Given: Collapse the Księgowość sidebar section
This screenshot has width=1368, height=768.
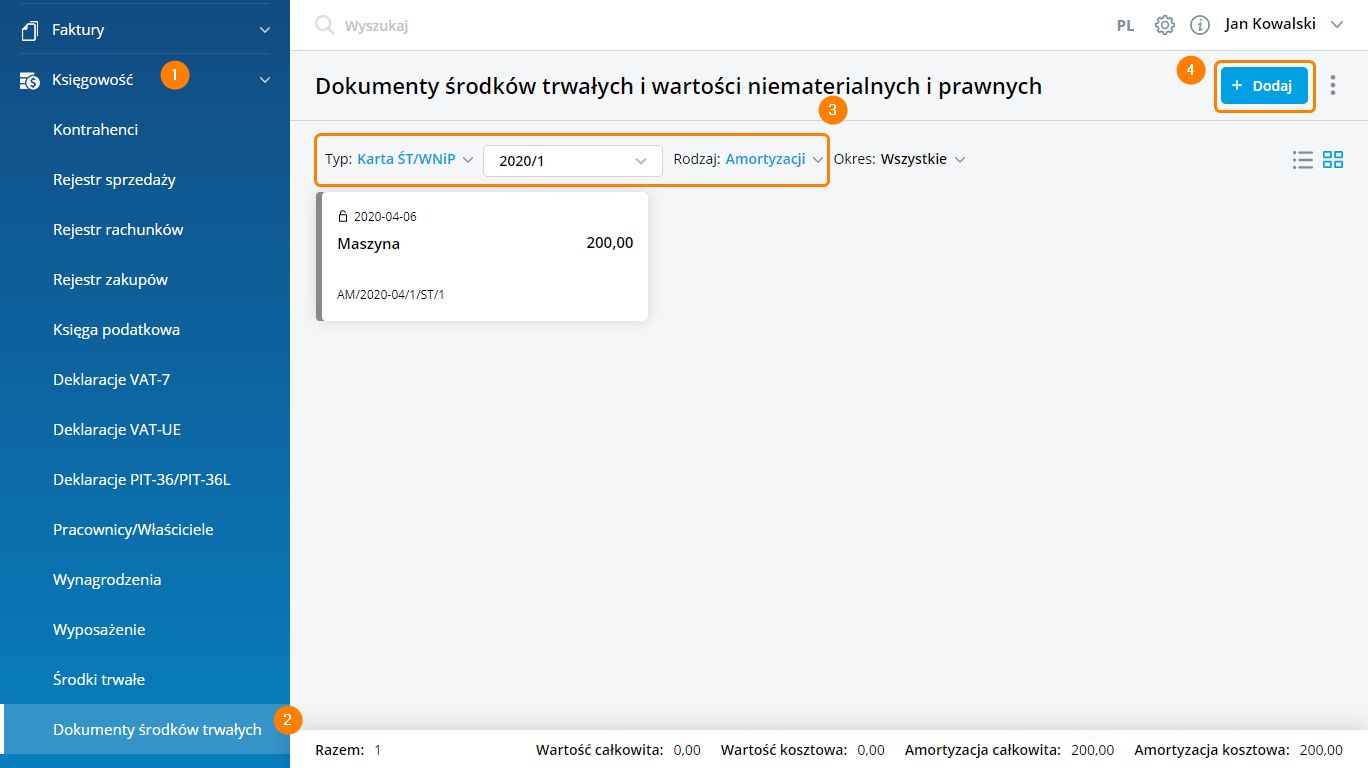Looking at the screenshot, I should pyautogui.click(x=265, y=80).
